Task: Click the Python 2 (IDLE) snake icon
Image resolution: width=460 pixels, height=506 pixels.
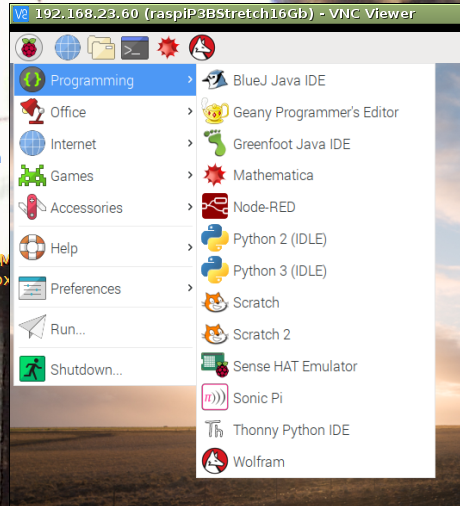Action: point(215,238)
